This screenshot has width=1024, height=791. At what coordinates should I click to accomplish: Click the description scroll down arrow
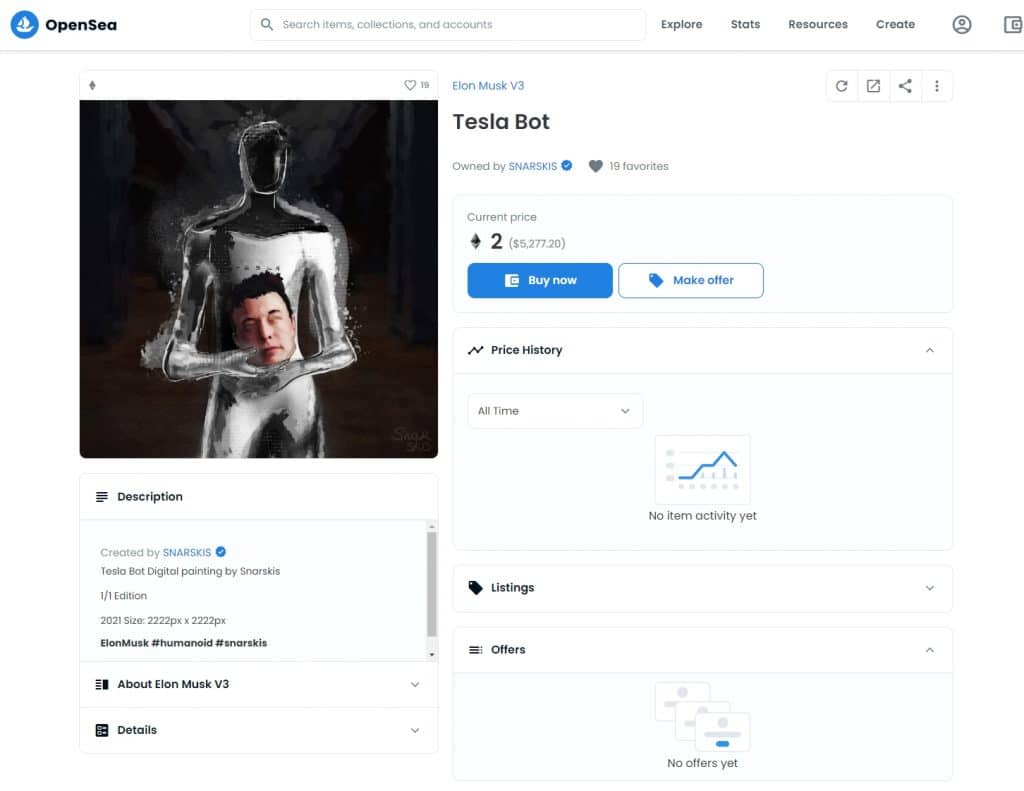(x=432, y=654)
